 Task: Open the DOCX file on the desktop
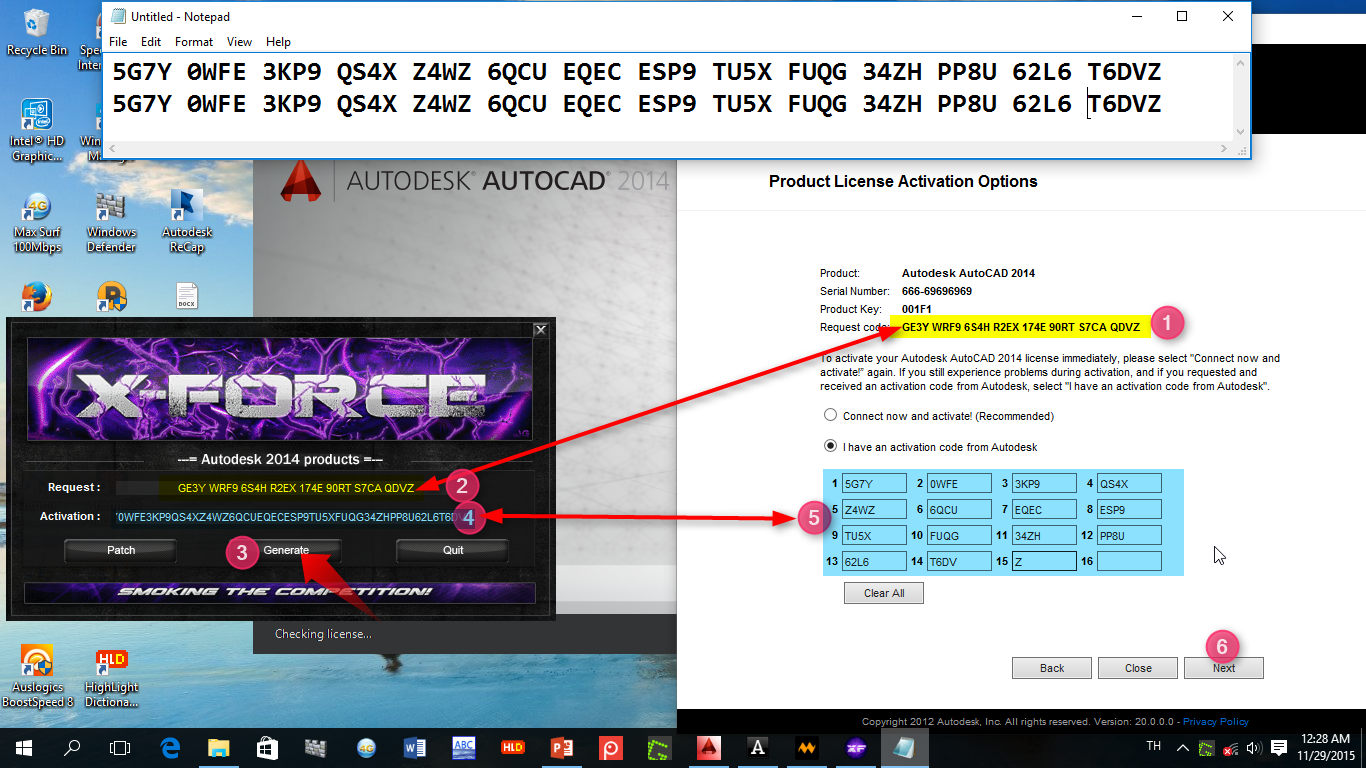[x=186, y=296]
